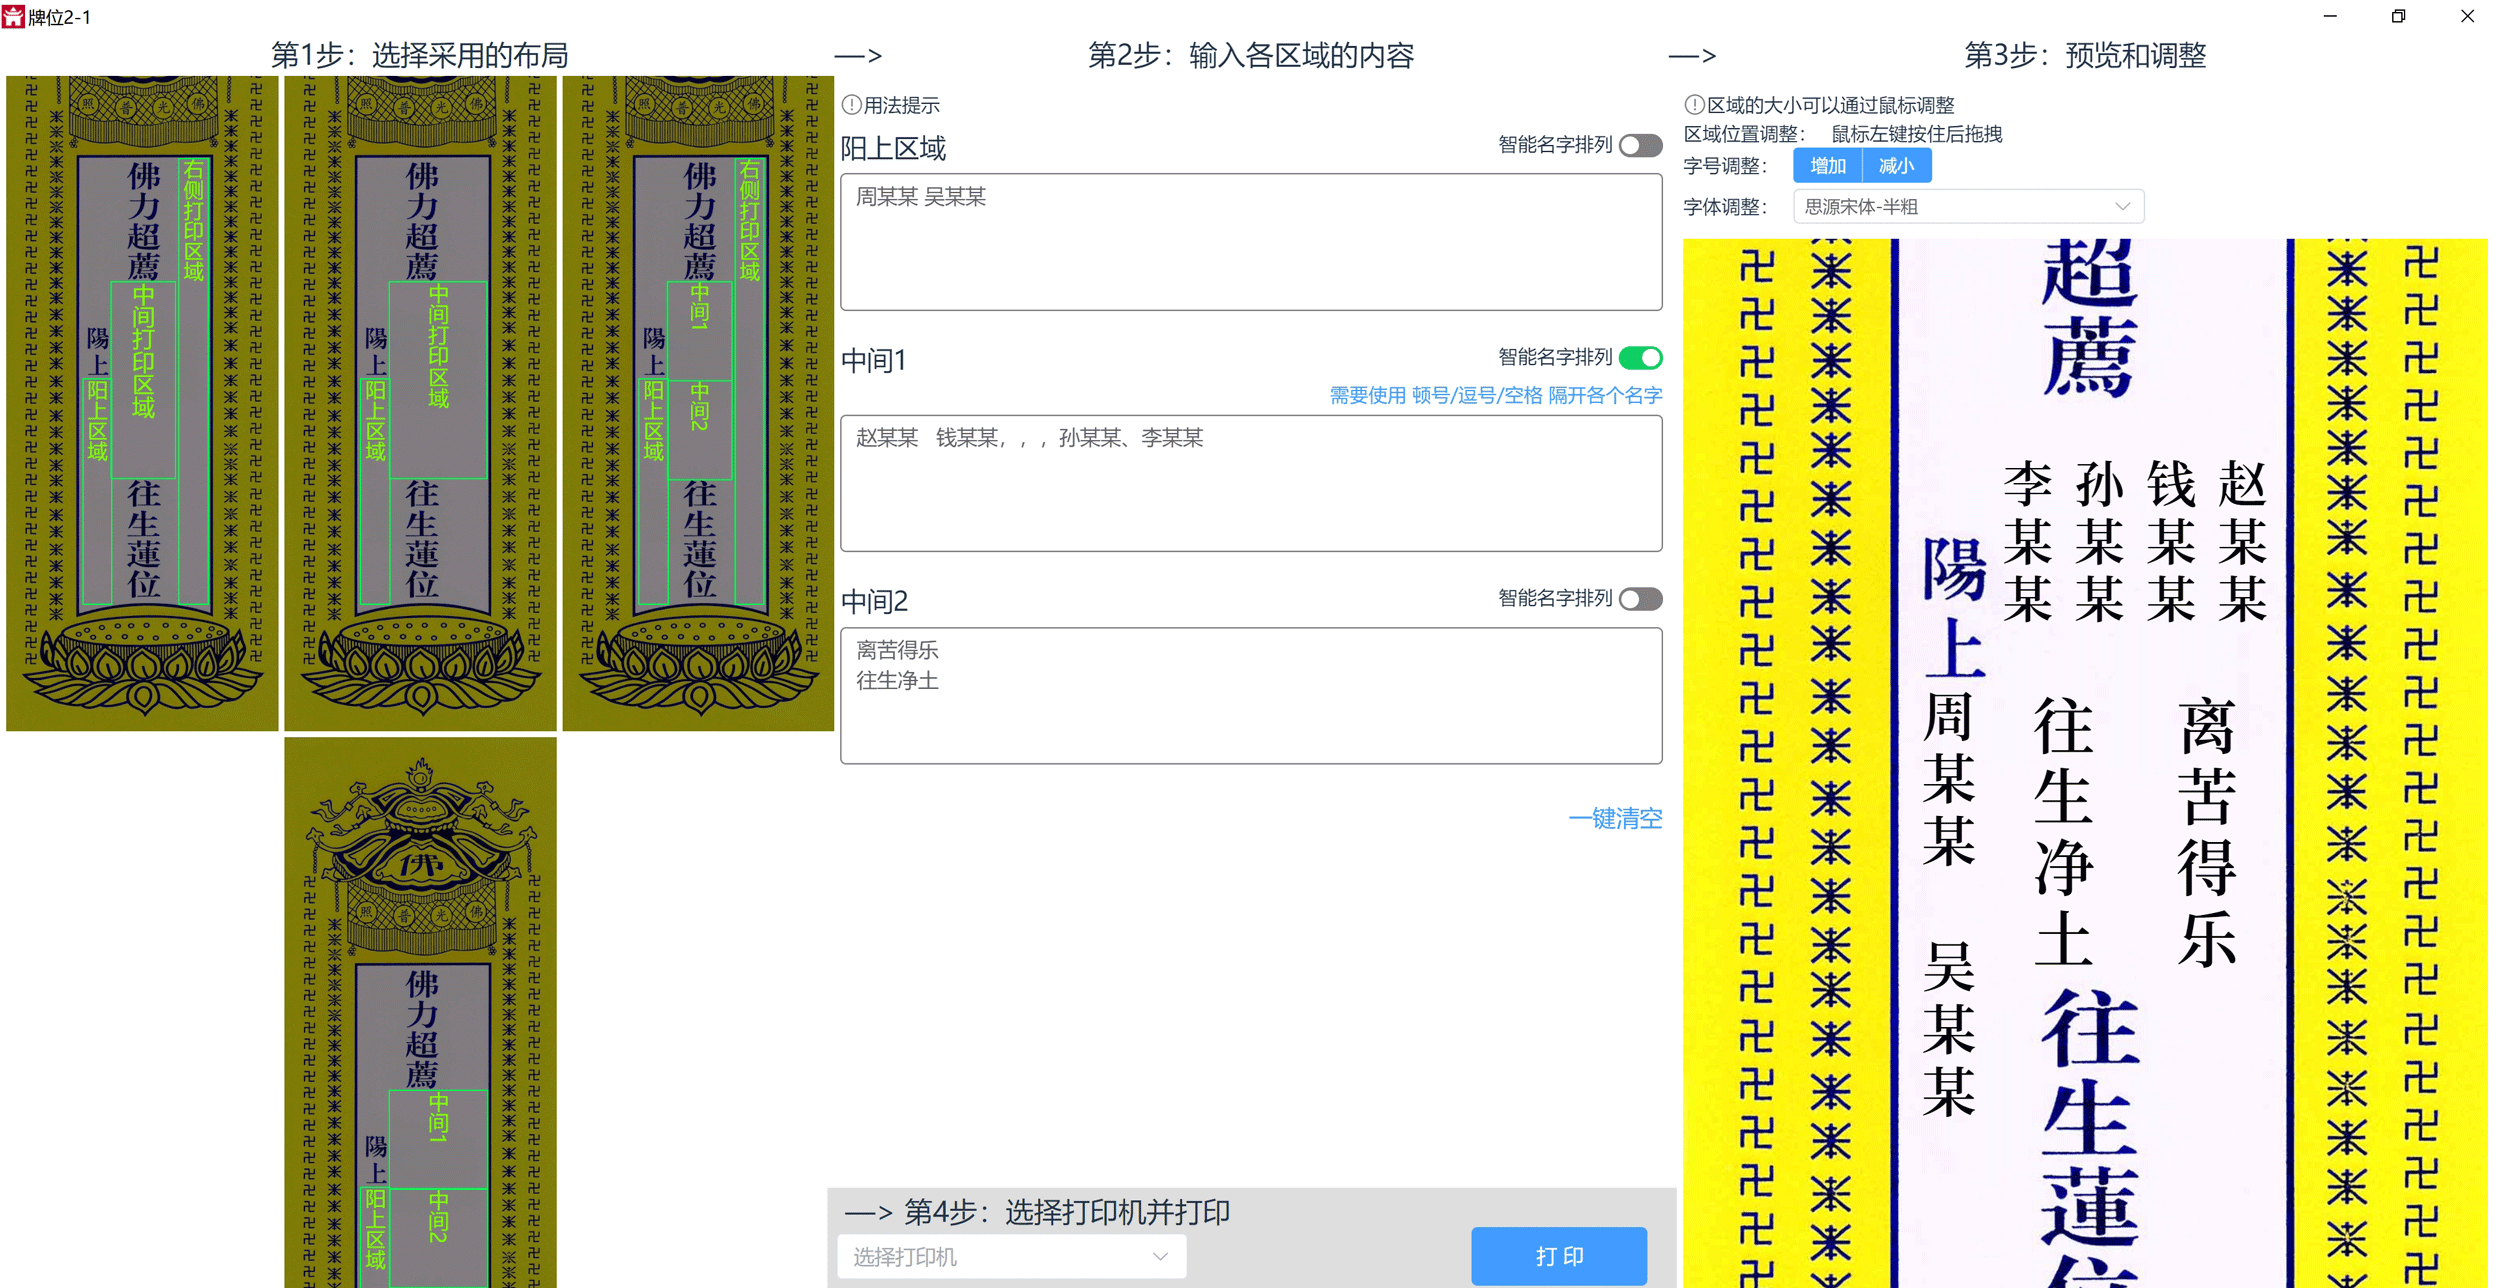
Task: Click the 阳上区域 text input box
Action: coord(1250,242)
